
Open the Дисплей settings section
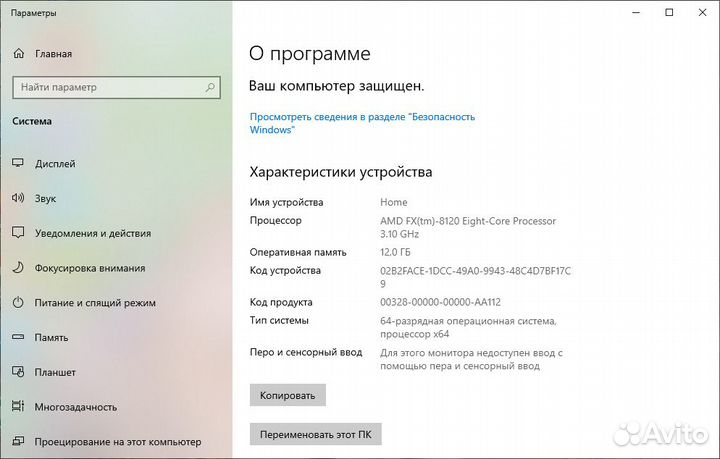(55, 164)
